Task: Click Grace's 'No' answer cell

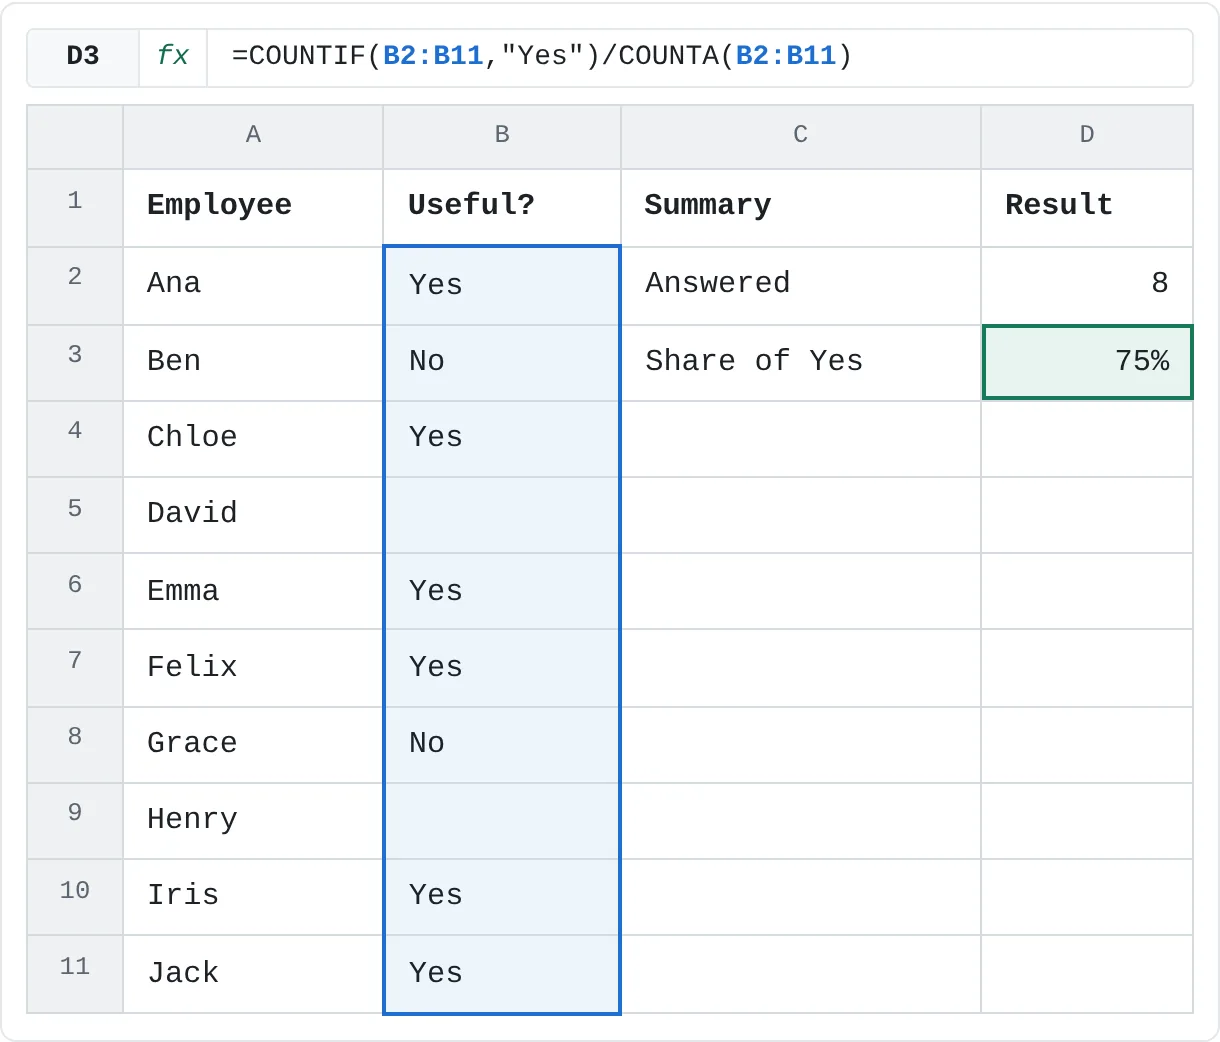Action: pos(502,745)
